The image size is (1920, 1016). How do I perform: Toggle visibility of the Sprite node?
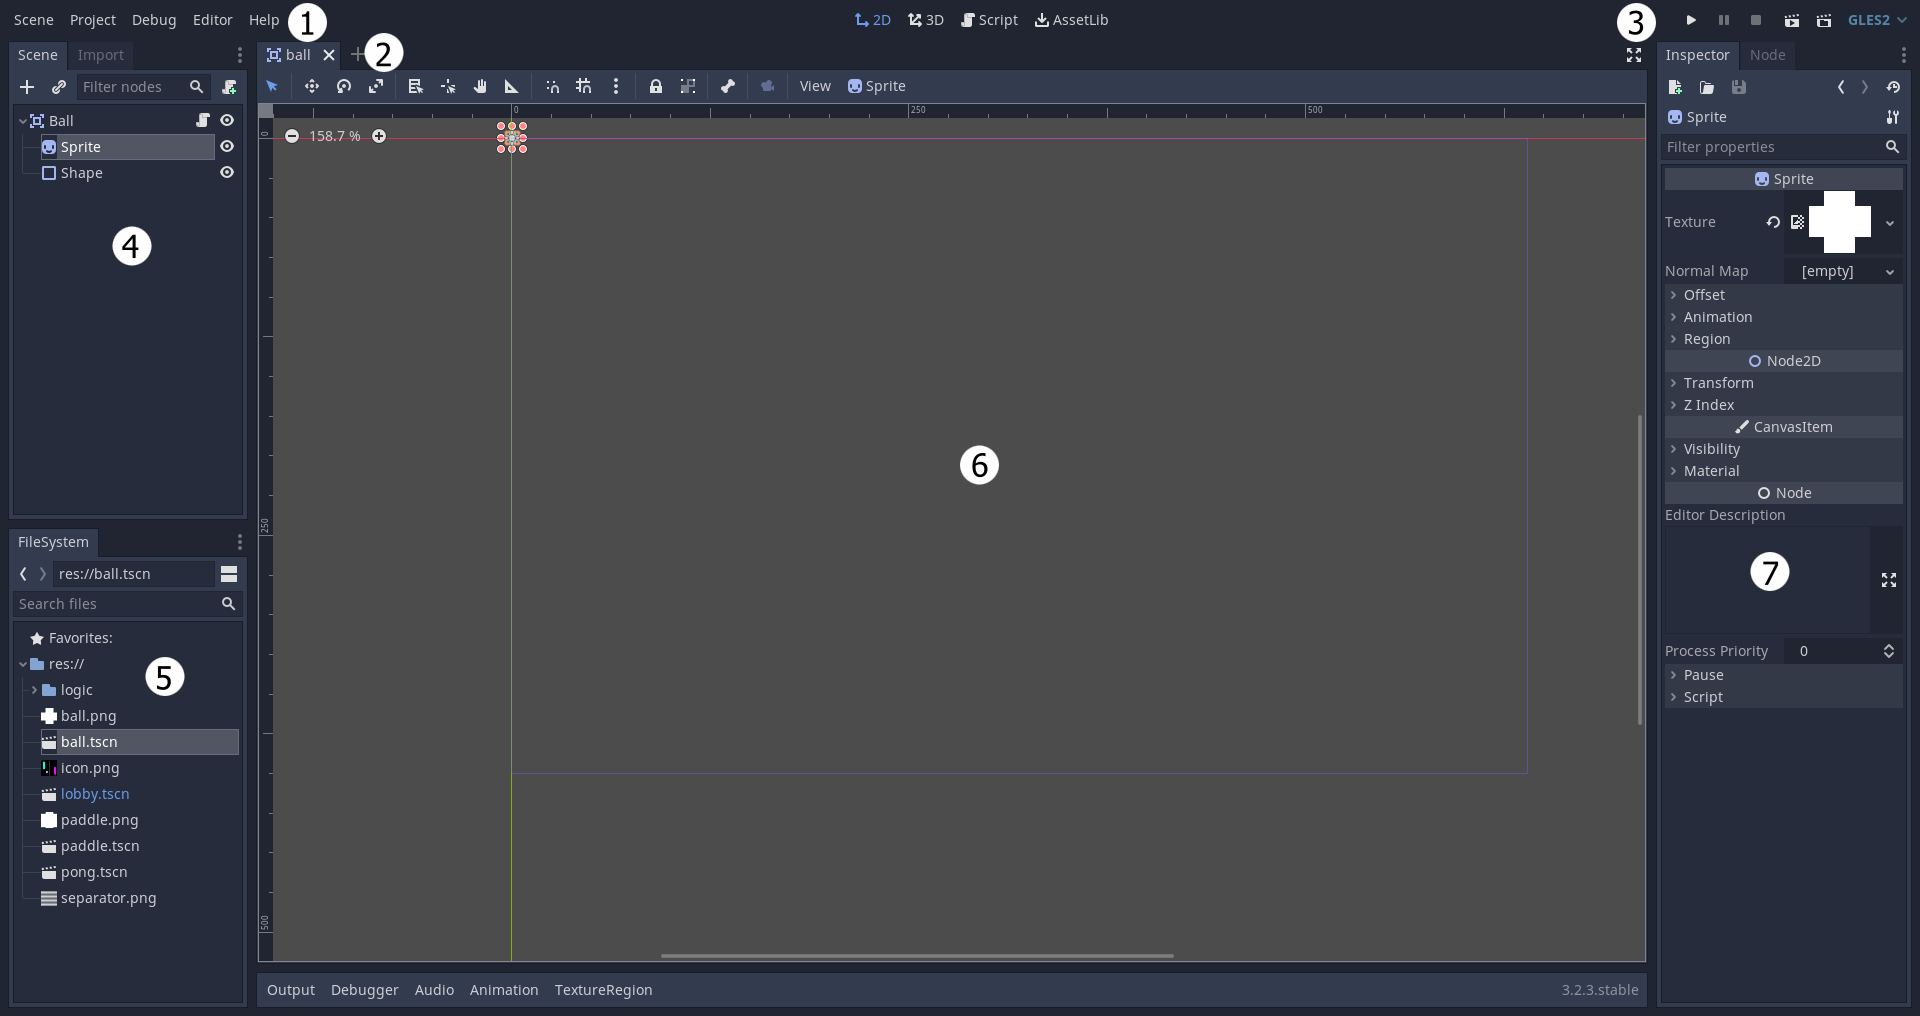pyautogui.click(x=227, y=147)
